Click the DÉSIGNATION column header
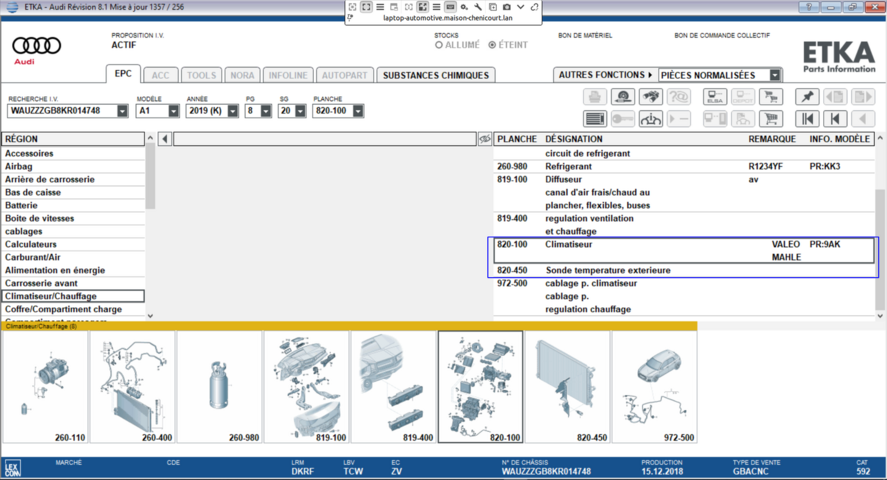The image size is (887, 480). (574, 139)
